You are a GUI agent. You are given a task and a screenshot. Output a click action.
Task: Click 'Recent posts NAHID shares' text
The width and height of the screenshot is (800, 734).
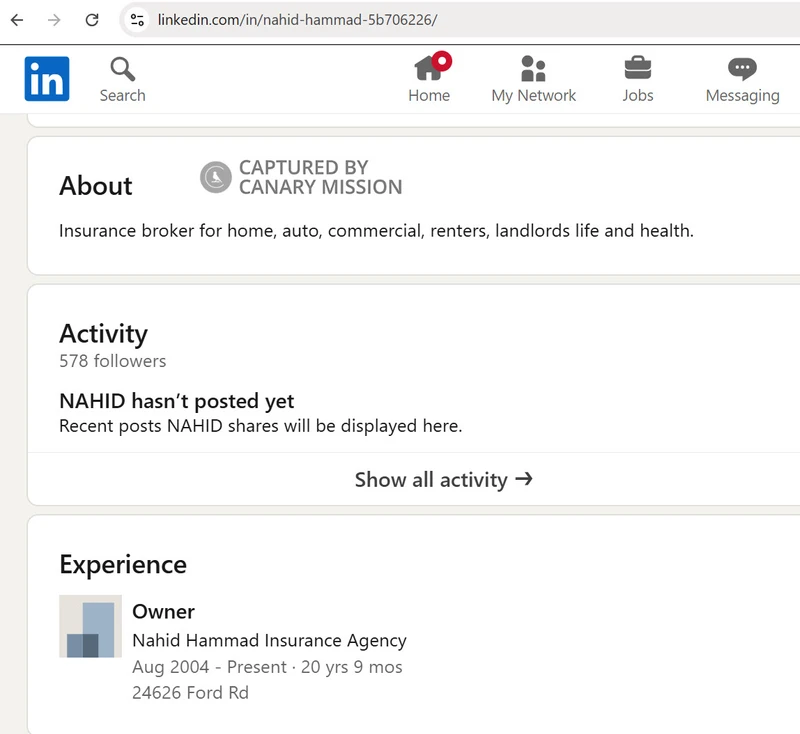[261, 426]
